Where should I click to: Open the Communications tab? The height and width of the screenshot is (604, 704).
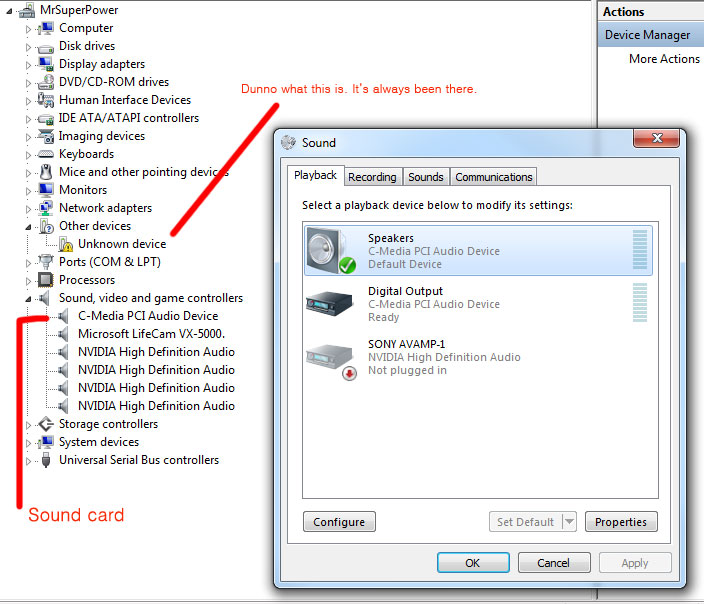493,177
